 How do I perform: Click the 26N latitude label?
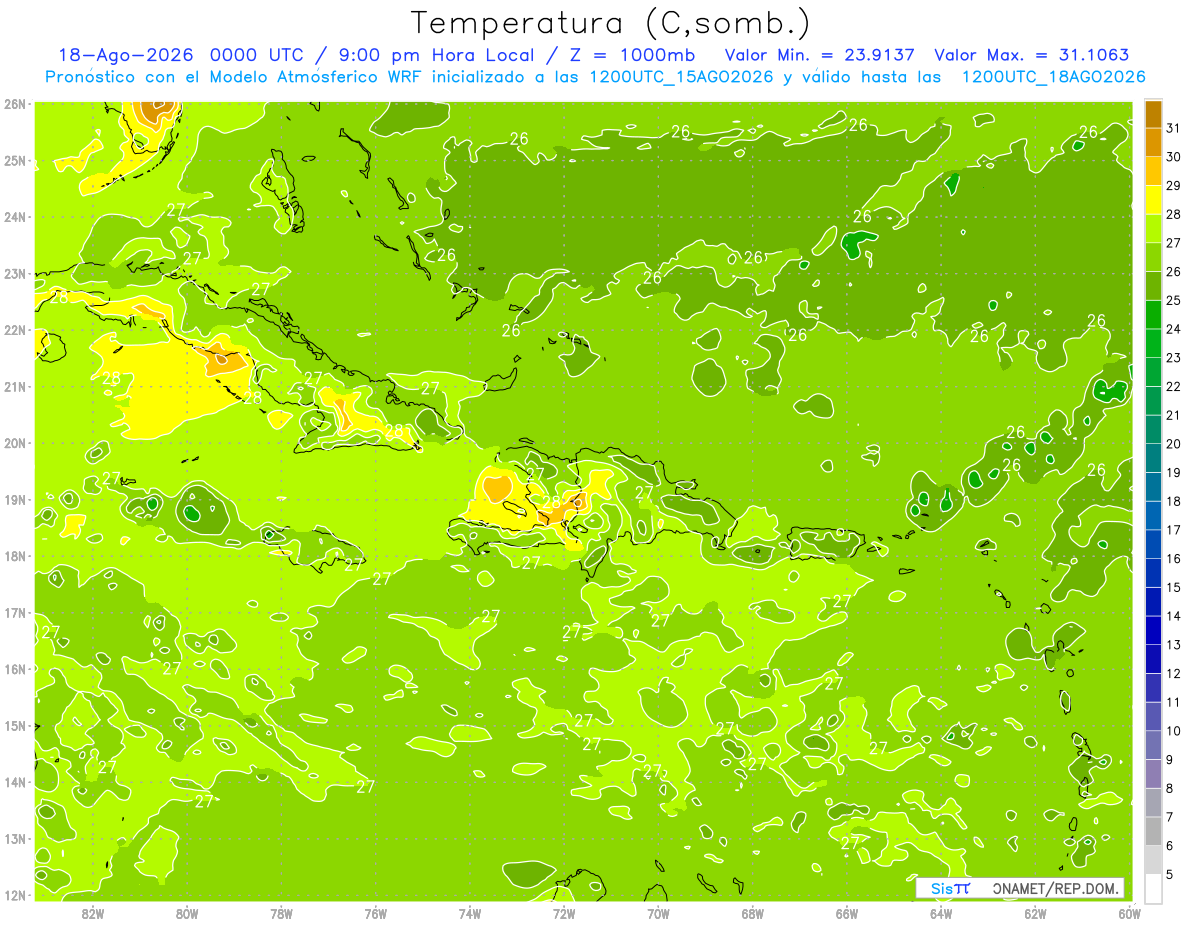pyautogui.click(x=15, y=104)
